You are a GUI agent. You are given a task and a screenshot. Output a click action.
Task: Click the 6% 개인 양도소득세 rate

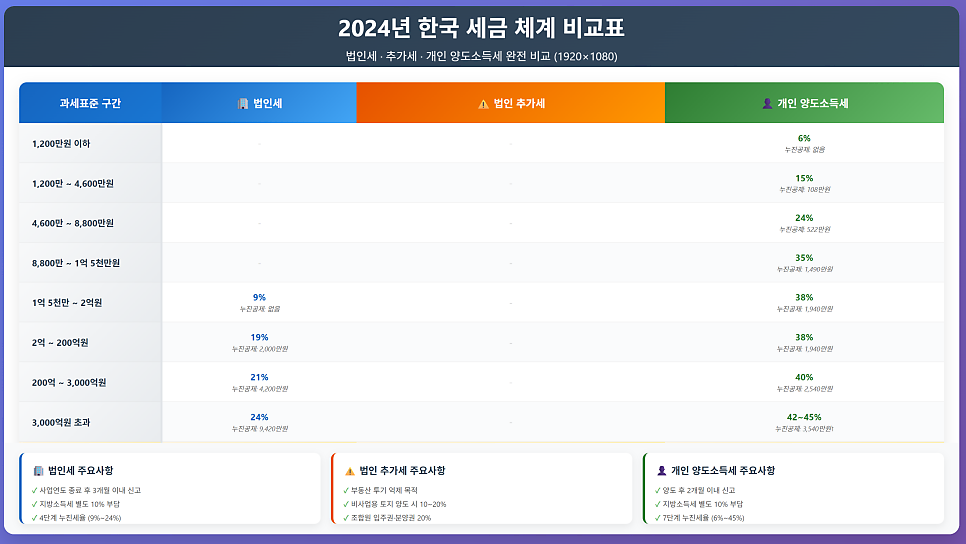pyautogui.click(x=804, y=138)
